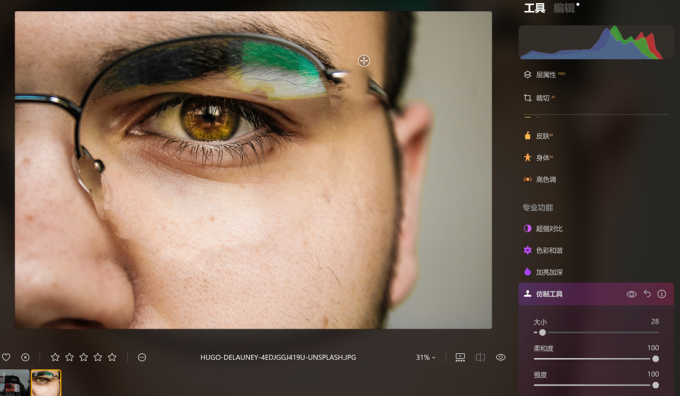This screenshot has height=396, width=680.
Task: Show info for the 仿制工具 panel
Action: (x=661, y=294)
